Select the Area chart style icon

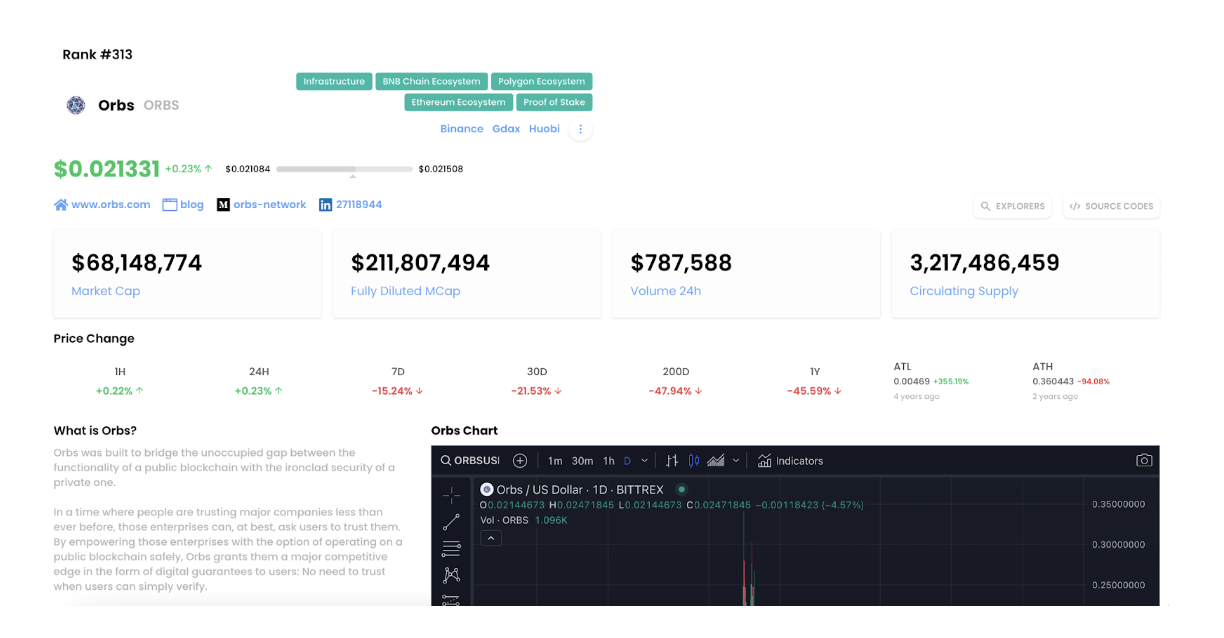pyautogui.click(x=716, y=461)
